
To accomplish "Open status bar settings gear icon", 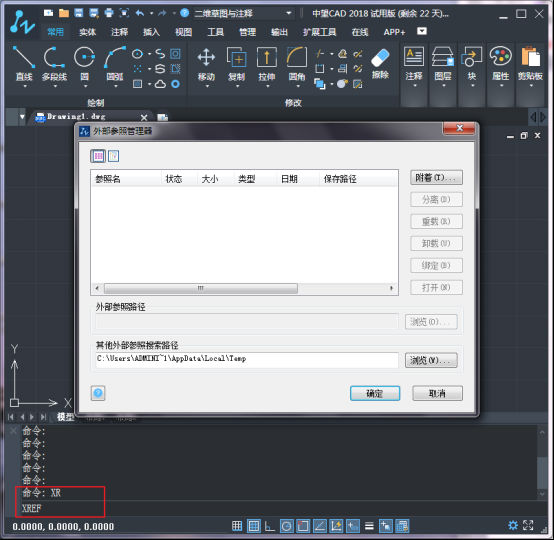I will (513, 526).
